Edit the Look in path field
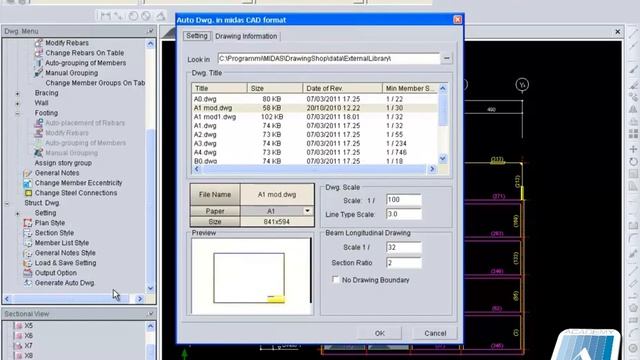Viewport: 640px width, 360px height. tap(329, 58)
